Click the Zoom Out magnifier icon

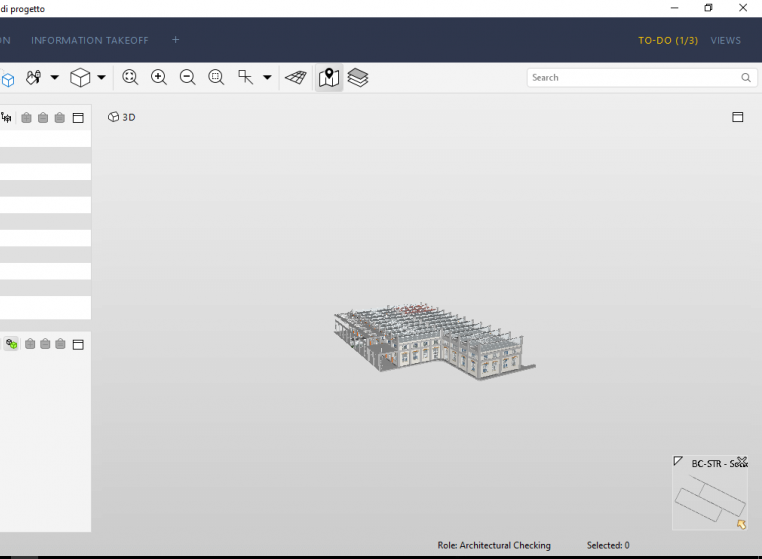click(188, 77)
